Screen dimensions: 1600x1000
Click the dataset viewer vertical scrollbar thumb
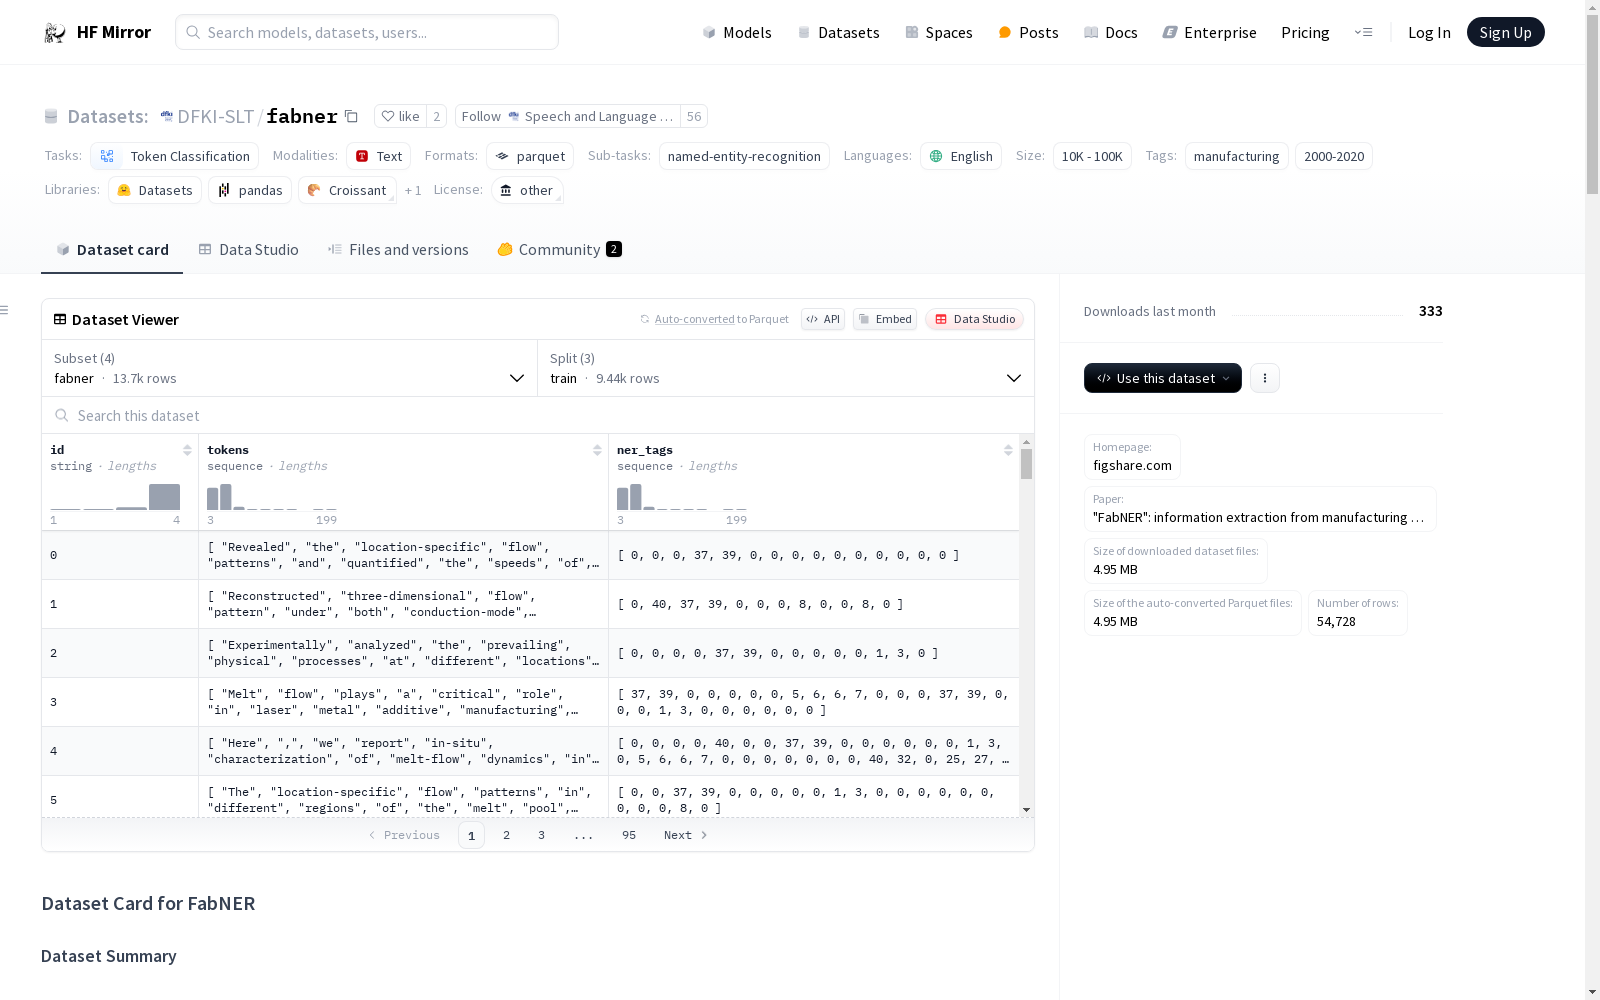[1026, 464]
